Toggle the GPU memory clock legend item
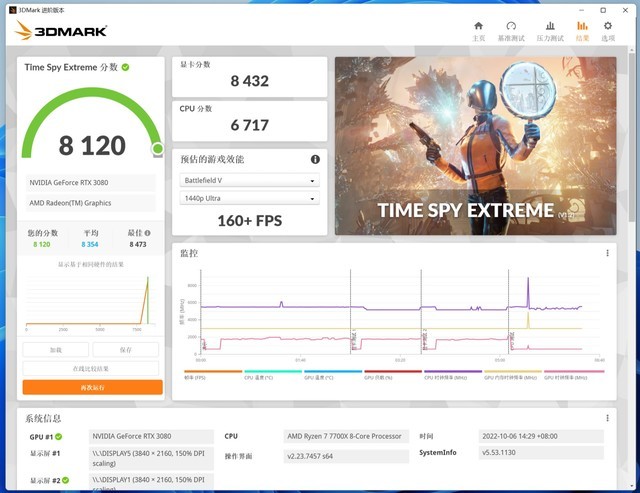The image size is (640, 493). [513, 375]
